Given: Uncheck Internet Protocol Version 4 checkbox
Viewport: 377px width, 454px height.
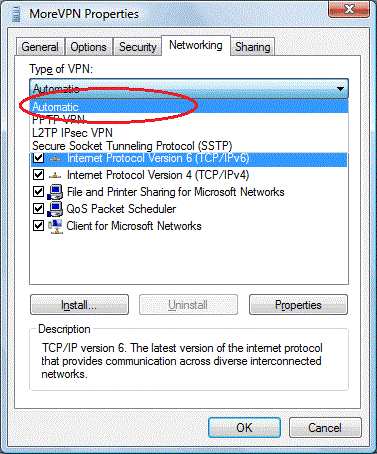Looking at the screenshot, I should pyautogui.click(x=39, y=175).
